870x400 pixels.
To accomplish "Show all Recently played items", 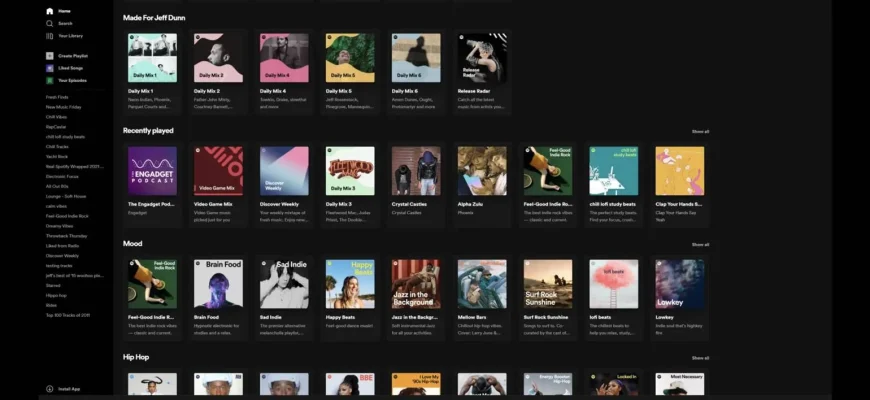I will coord(700,131).
